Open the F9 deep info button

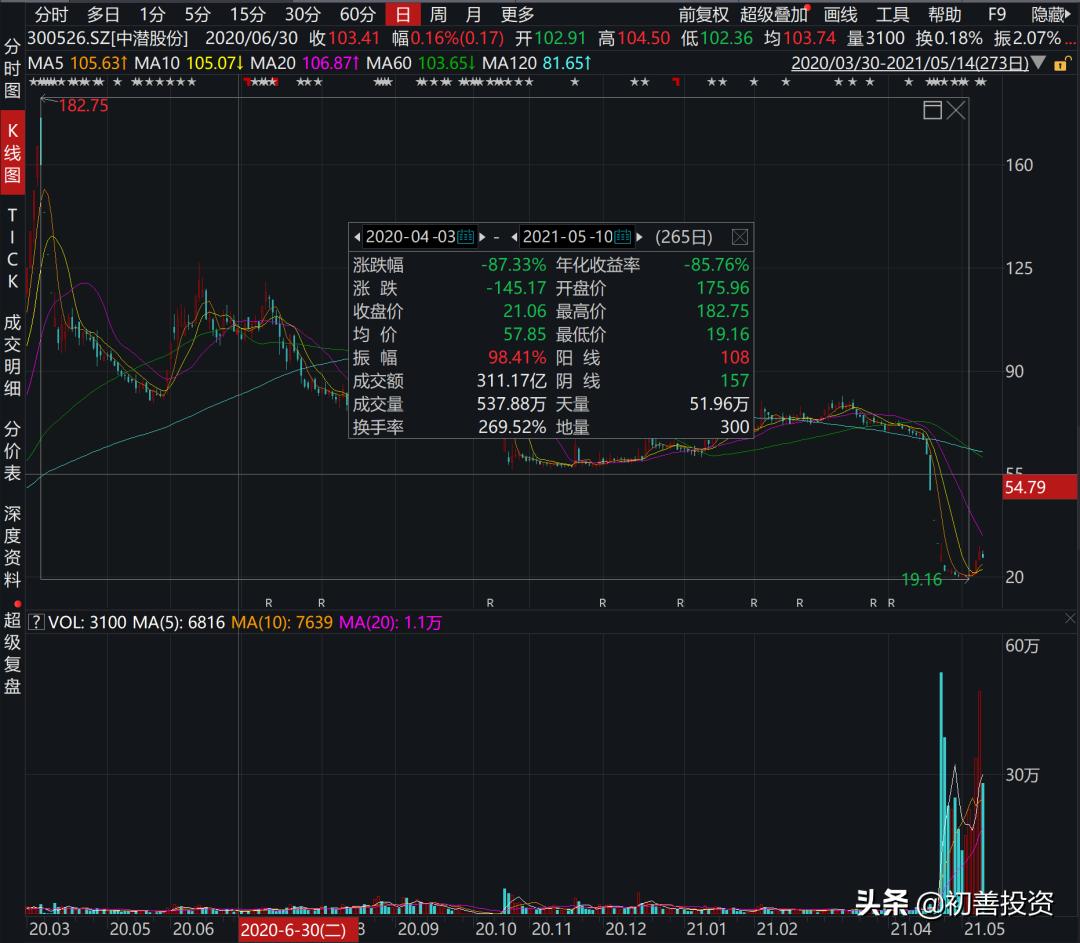coord(997,14)
